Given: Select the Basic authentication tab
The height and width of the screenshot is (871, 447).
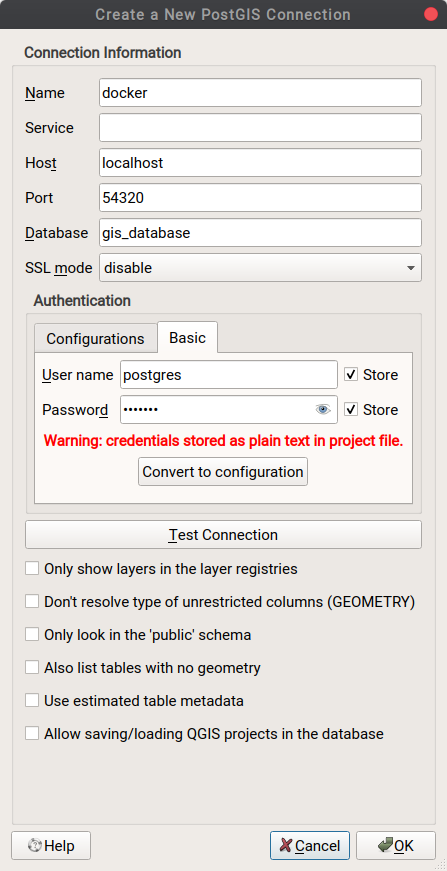Looking at the screenshot, I should coord(188,337).
